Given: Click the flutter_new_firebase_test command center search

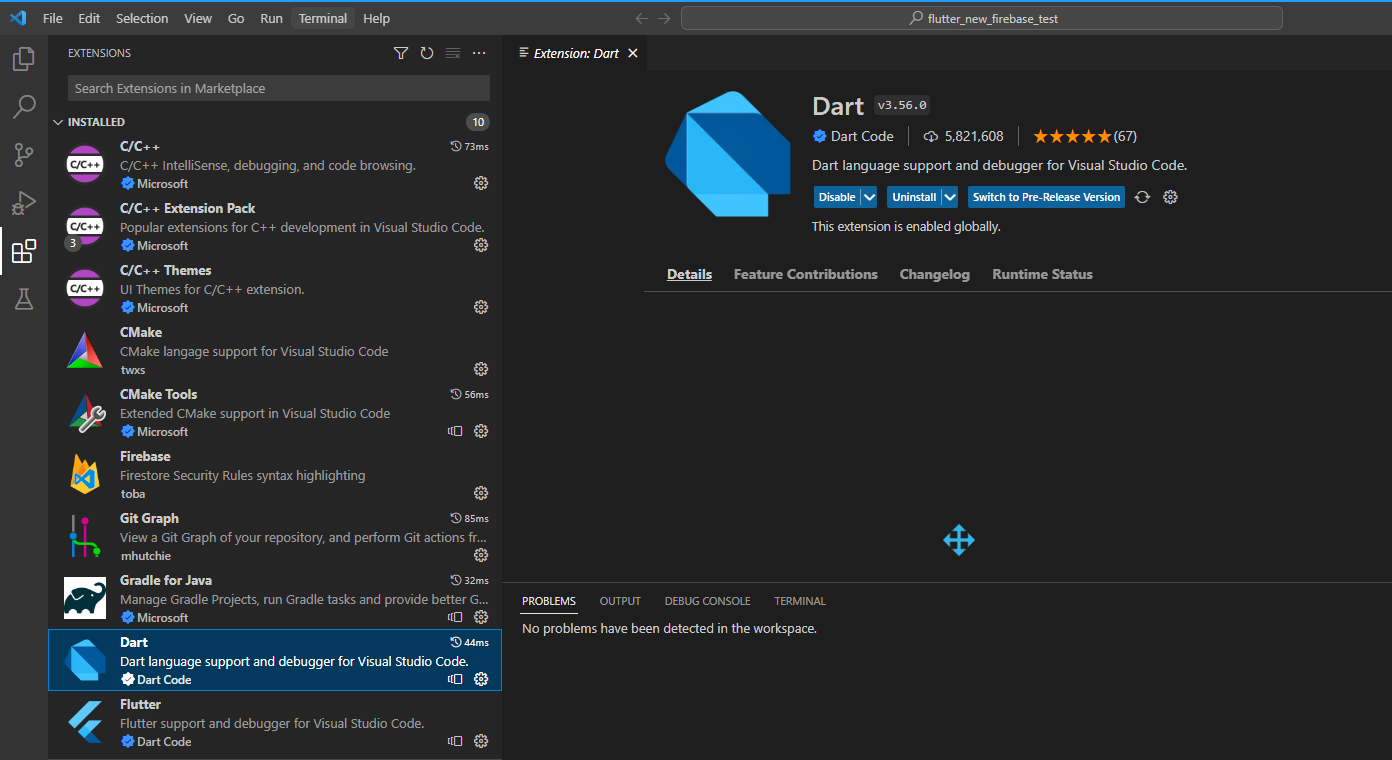Looking at the screenshot, I should (x=982, y=18).
